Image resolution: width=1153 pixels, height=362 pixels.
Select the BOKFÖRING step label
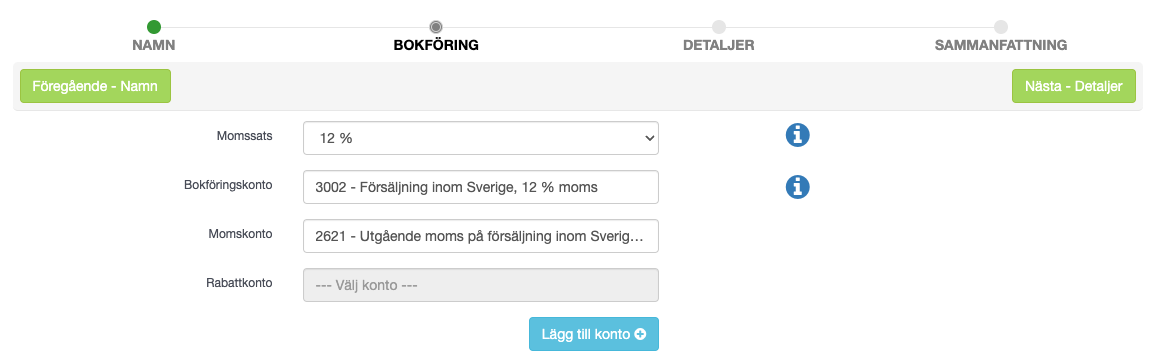coord(436,46)
